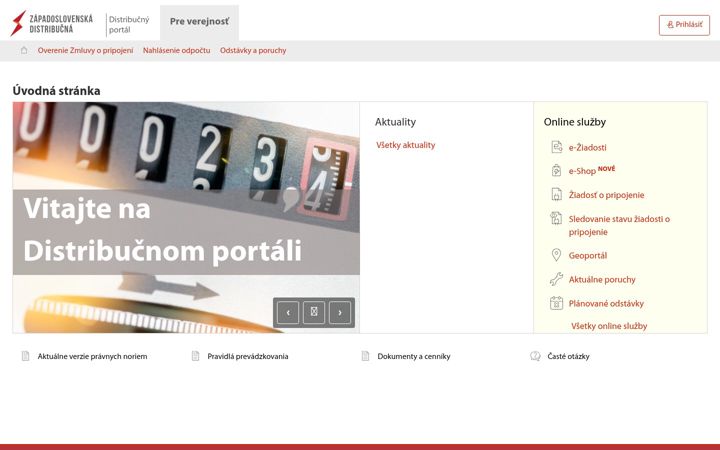Open Všetky aktuality link
Screen dimensions: 720x450
tap(405, 145)
